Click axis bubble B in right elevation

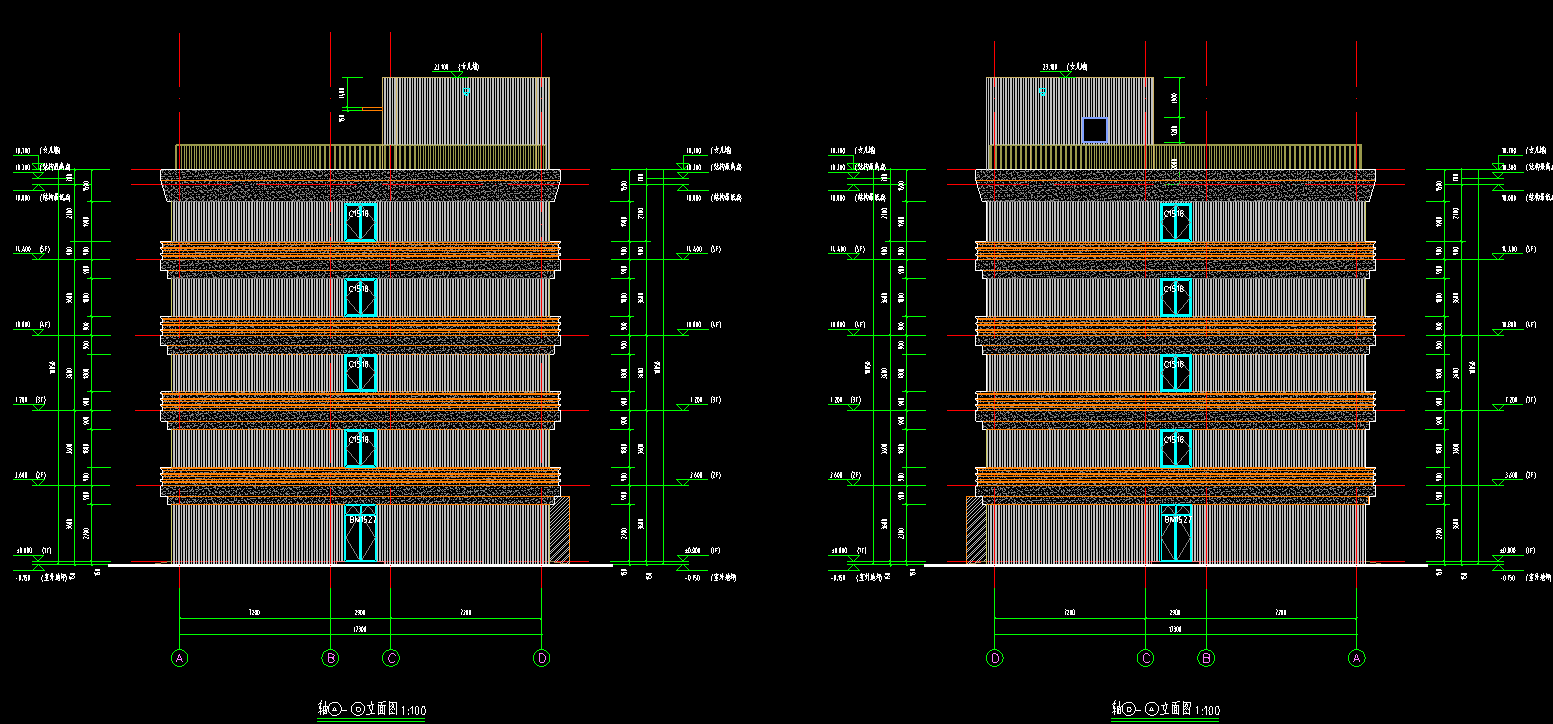(x=1206, y=658)
